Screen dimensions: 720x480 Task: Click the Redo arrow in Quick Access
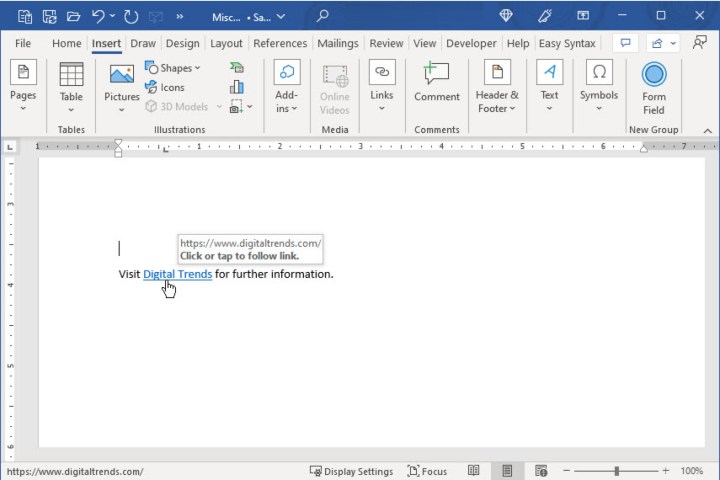click(132, 16)
